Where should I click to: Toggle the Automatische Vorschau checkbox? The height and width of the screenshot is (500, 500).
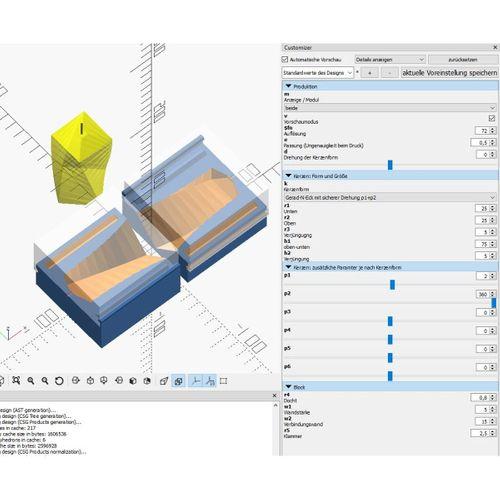pos(285,59)
